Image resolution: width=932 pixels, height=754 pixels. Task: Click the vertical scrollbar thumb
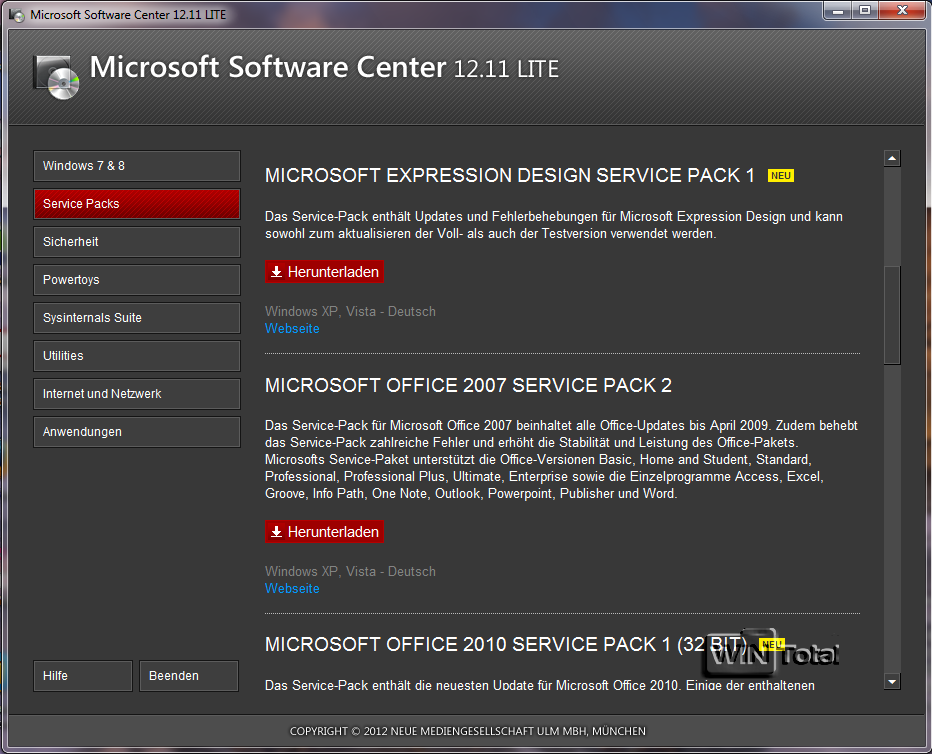892,315
